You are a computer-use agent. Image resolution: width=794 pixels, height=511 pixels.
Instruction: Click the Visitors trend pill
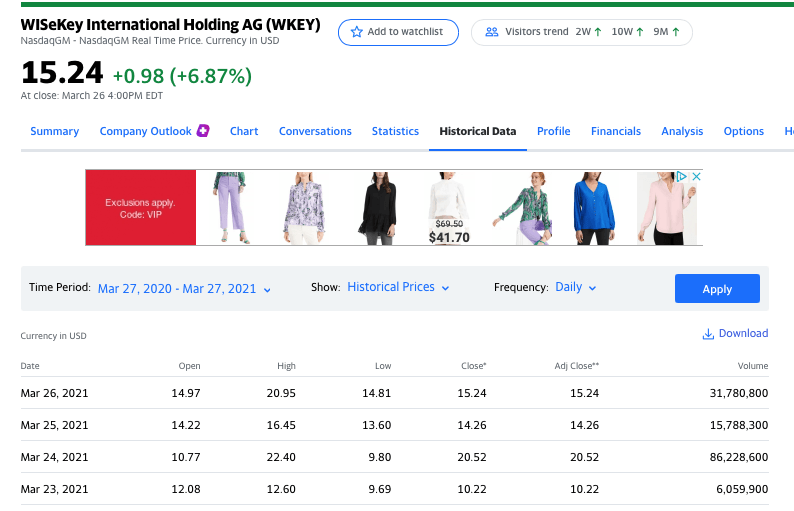581,32
